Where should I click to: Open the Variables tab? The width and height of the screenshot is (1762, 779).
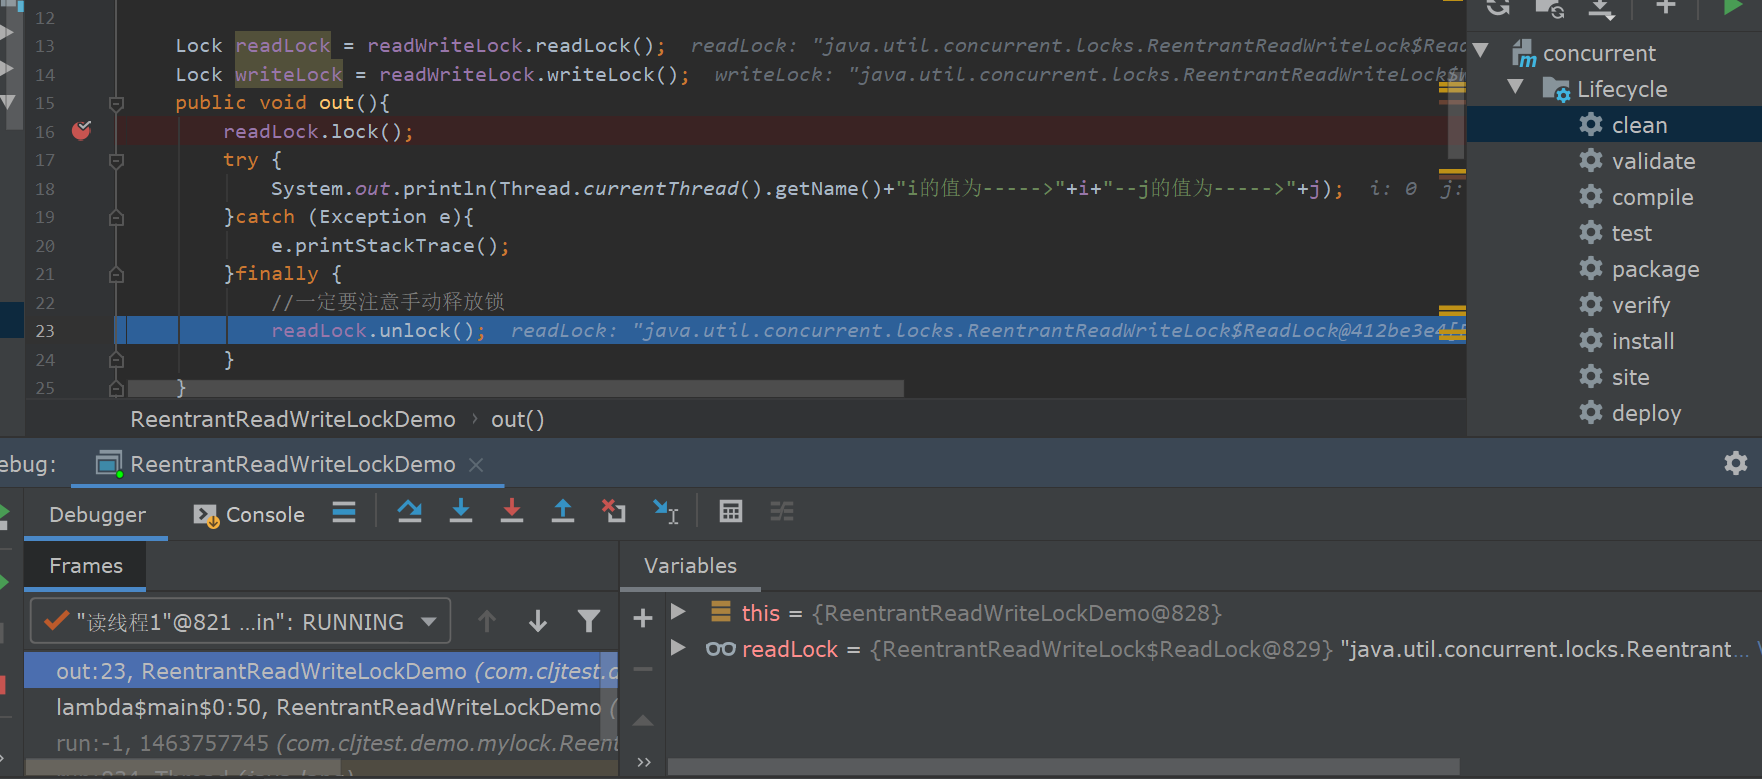pyautogui.click(x=690, y=566)
